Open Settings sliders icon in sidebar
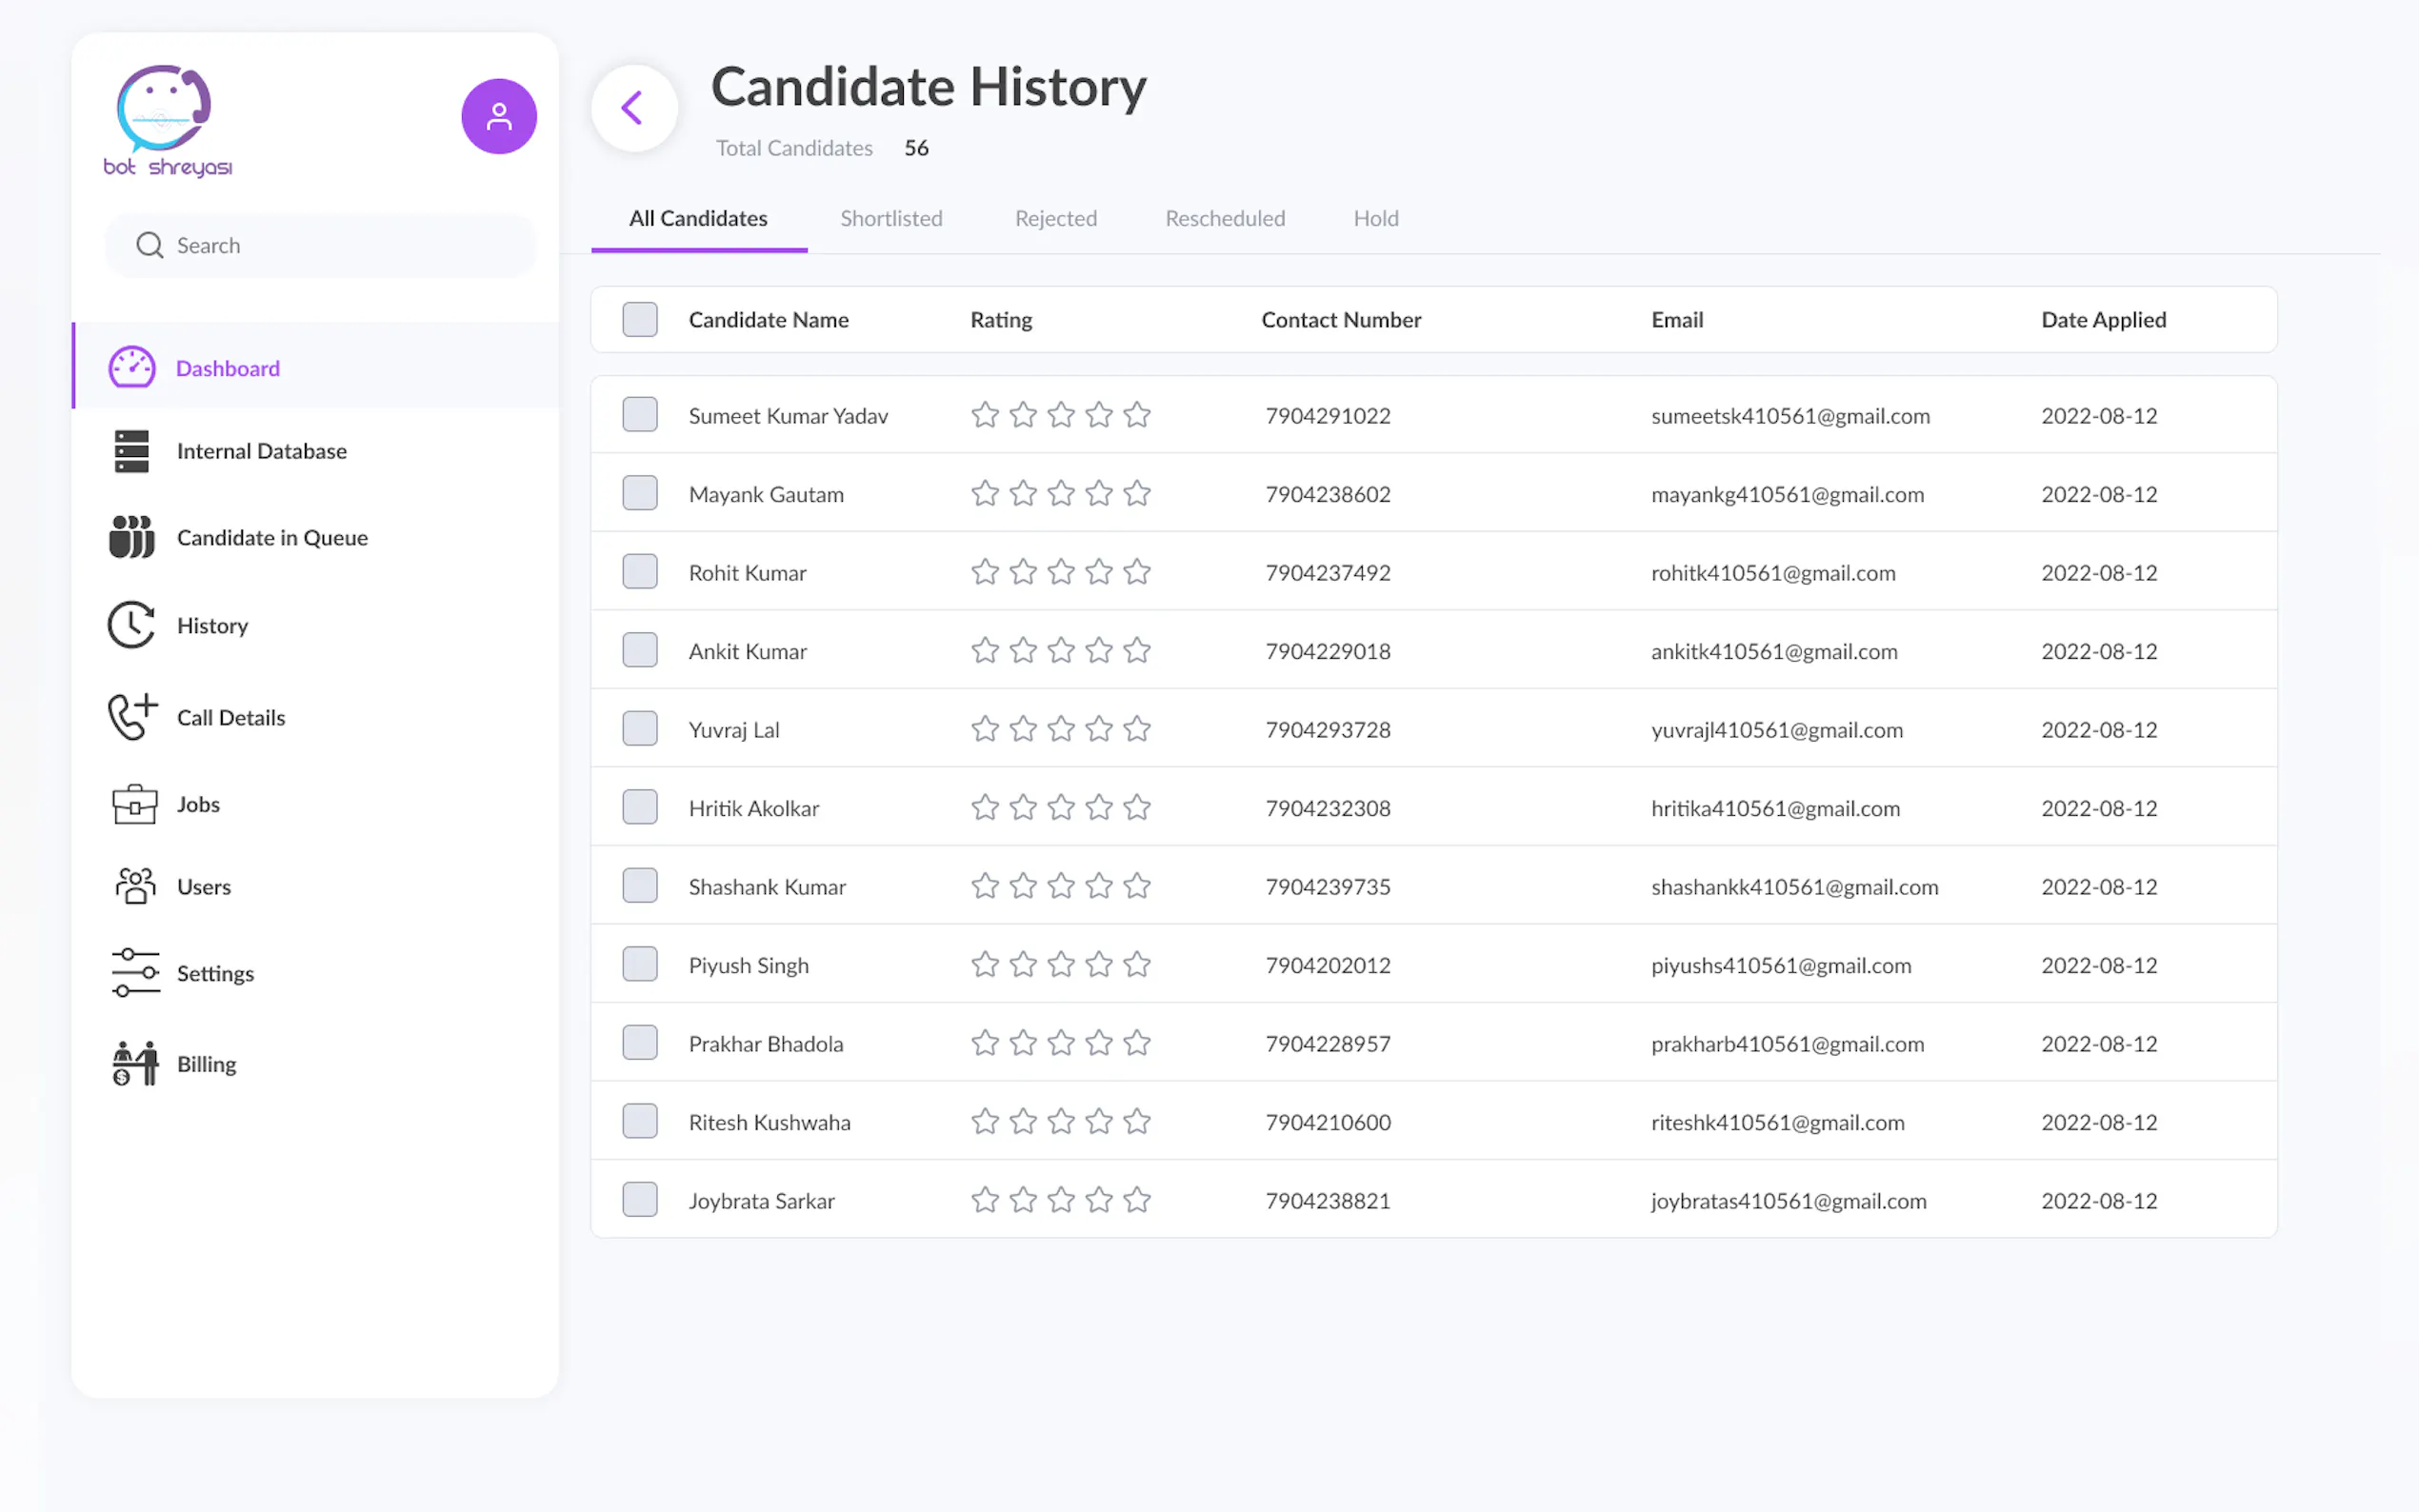The width and height of the screenshot is (2419, 1512). tap(134, 973)
